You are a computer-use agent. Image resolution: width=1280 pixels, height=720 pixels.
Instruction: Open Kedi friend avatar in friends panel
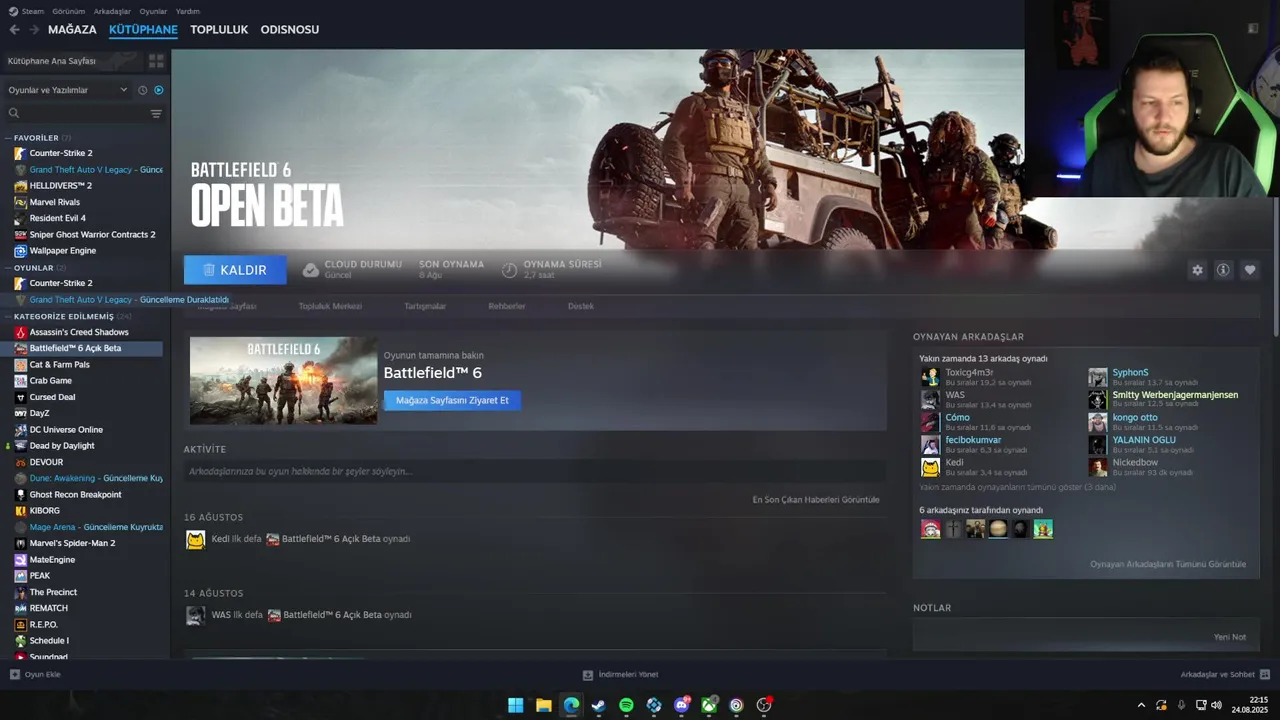[x=930, y=467]
